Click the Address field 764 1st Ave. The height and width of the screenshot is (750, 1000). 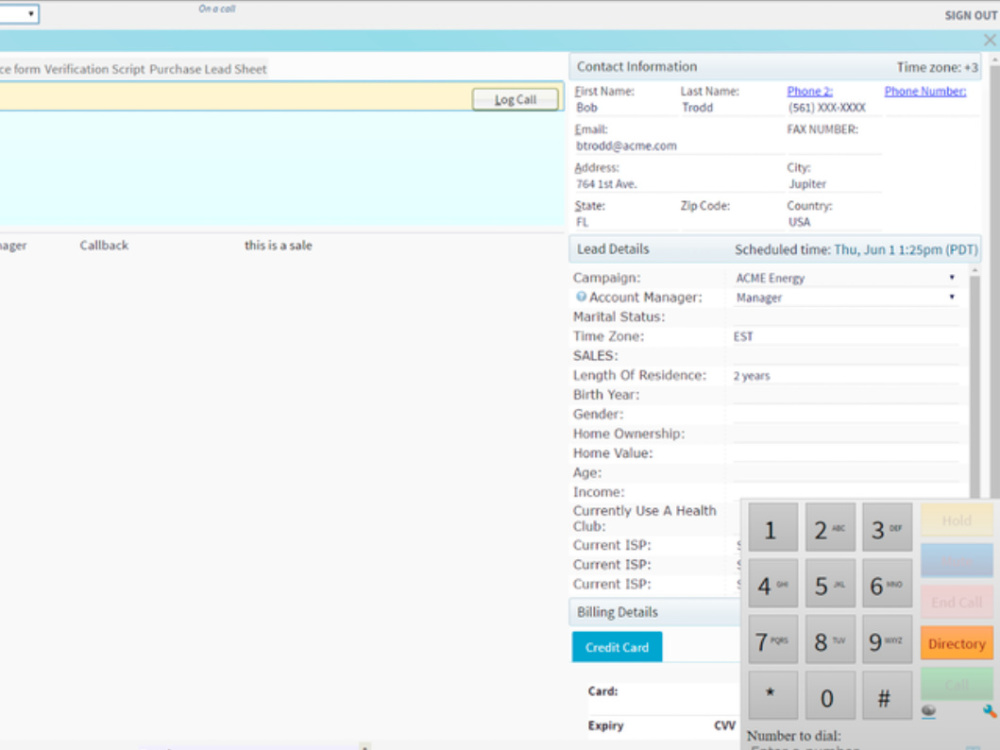678,184
